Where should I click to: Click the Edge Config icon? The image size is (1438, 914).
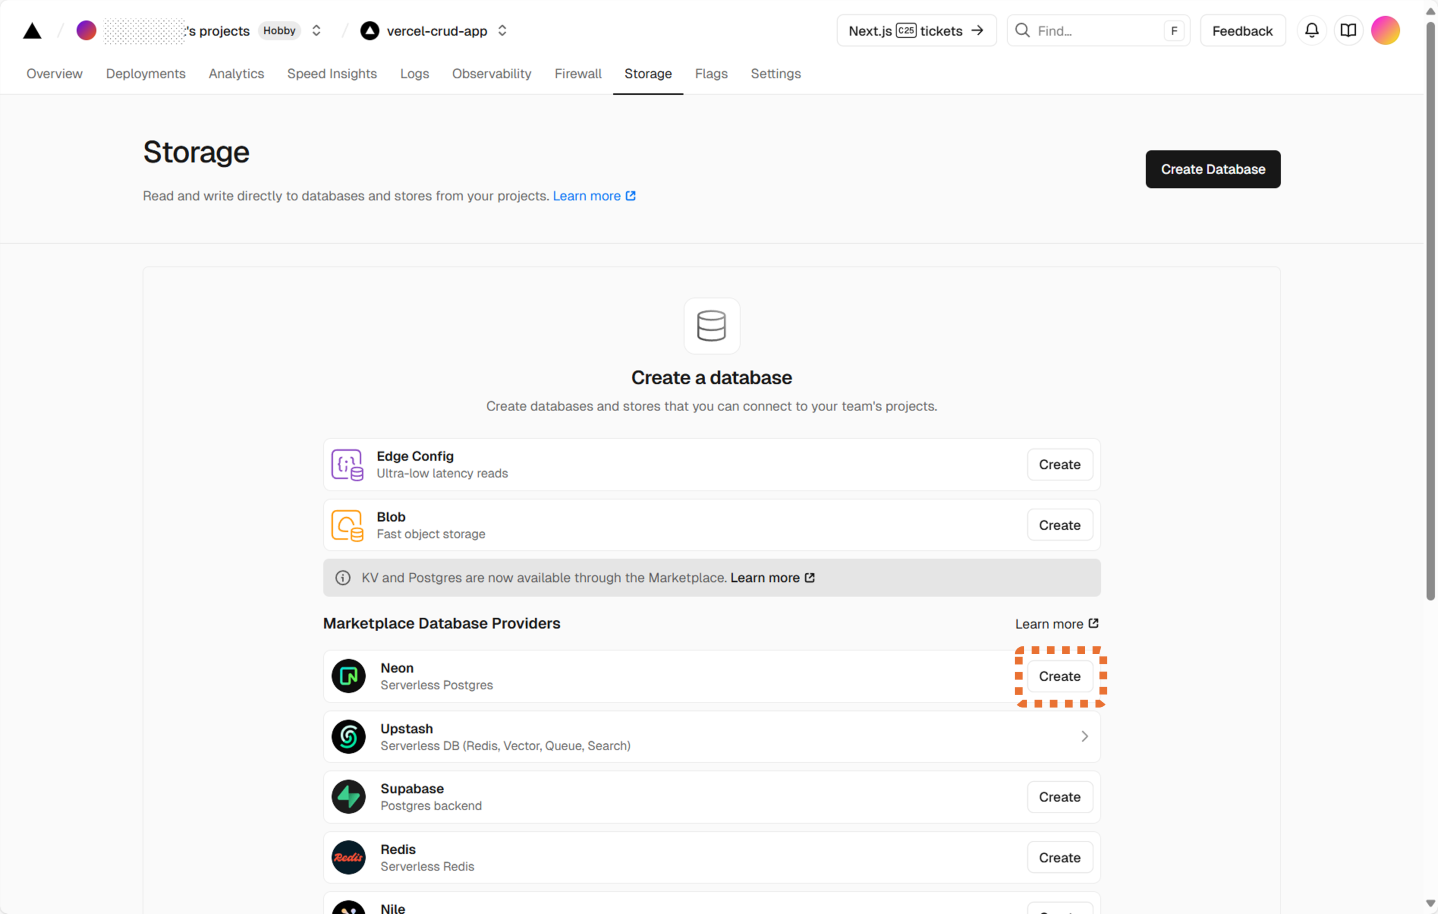coord(347,465)
